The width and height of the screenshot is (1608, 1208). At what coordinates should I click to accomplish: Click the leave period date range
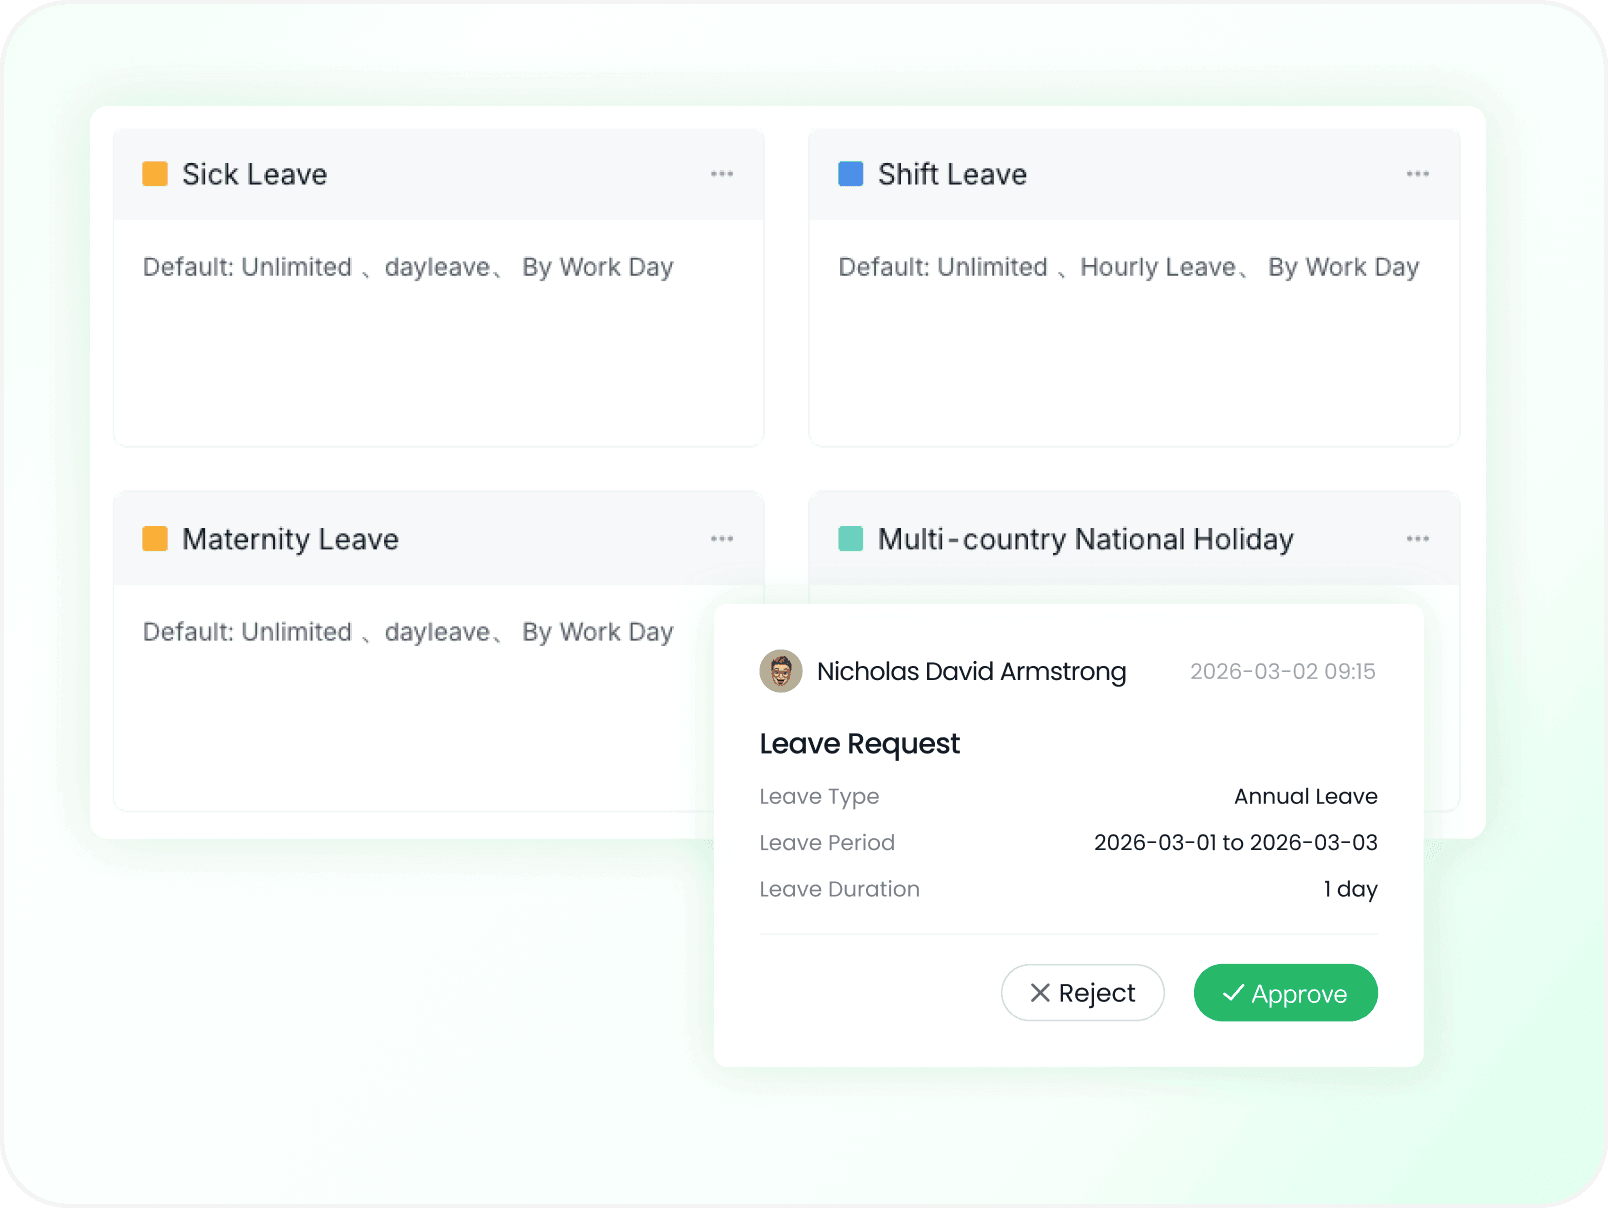[x=1235, y=843]
